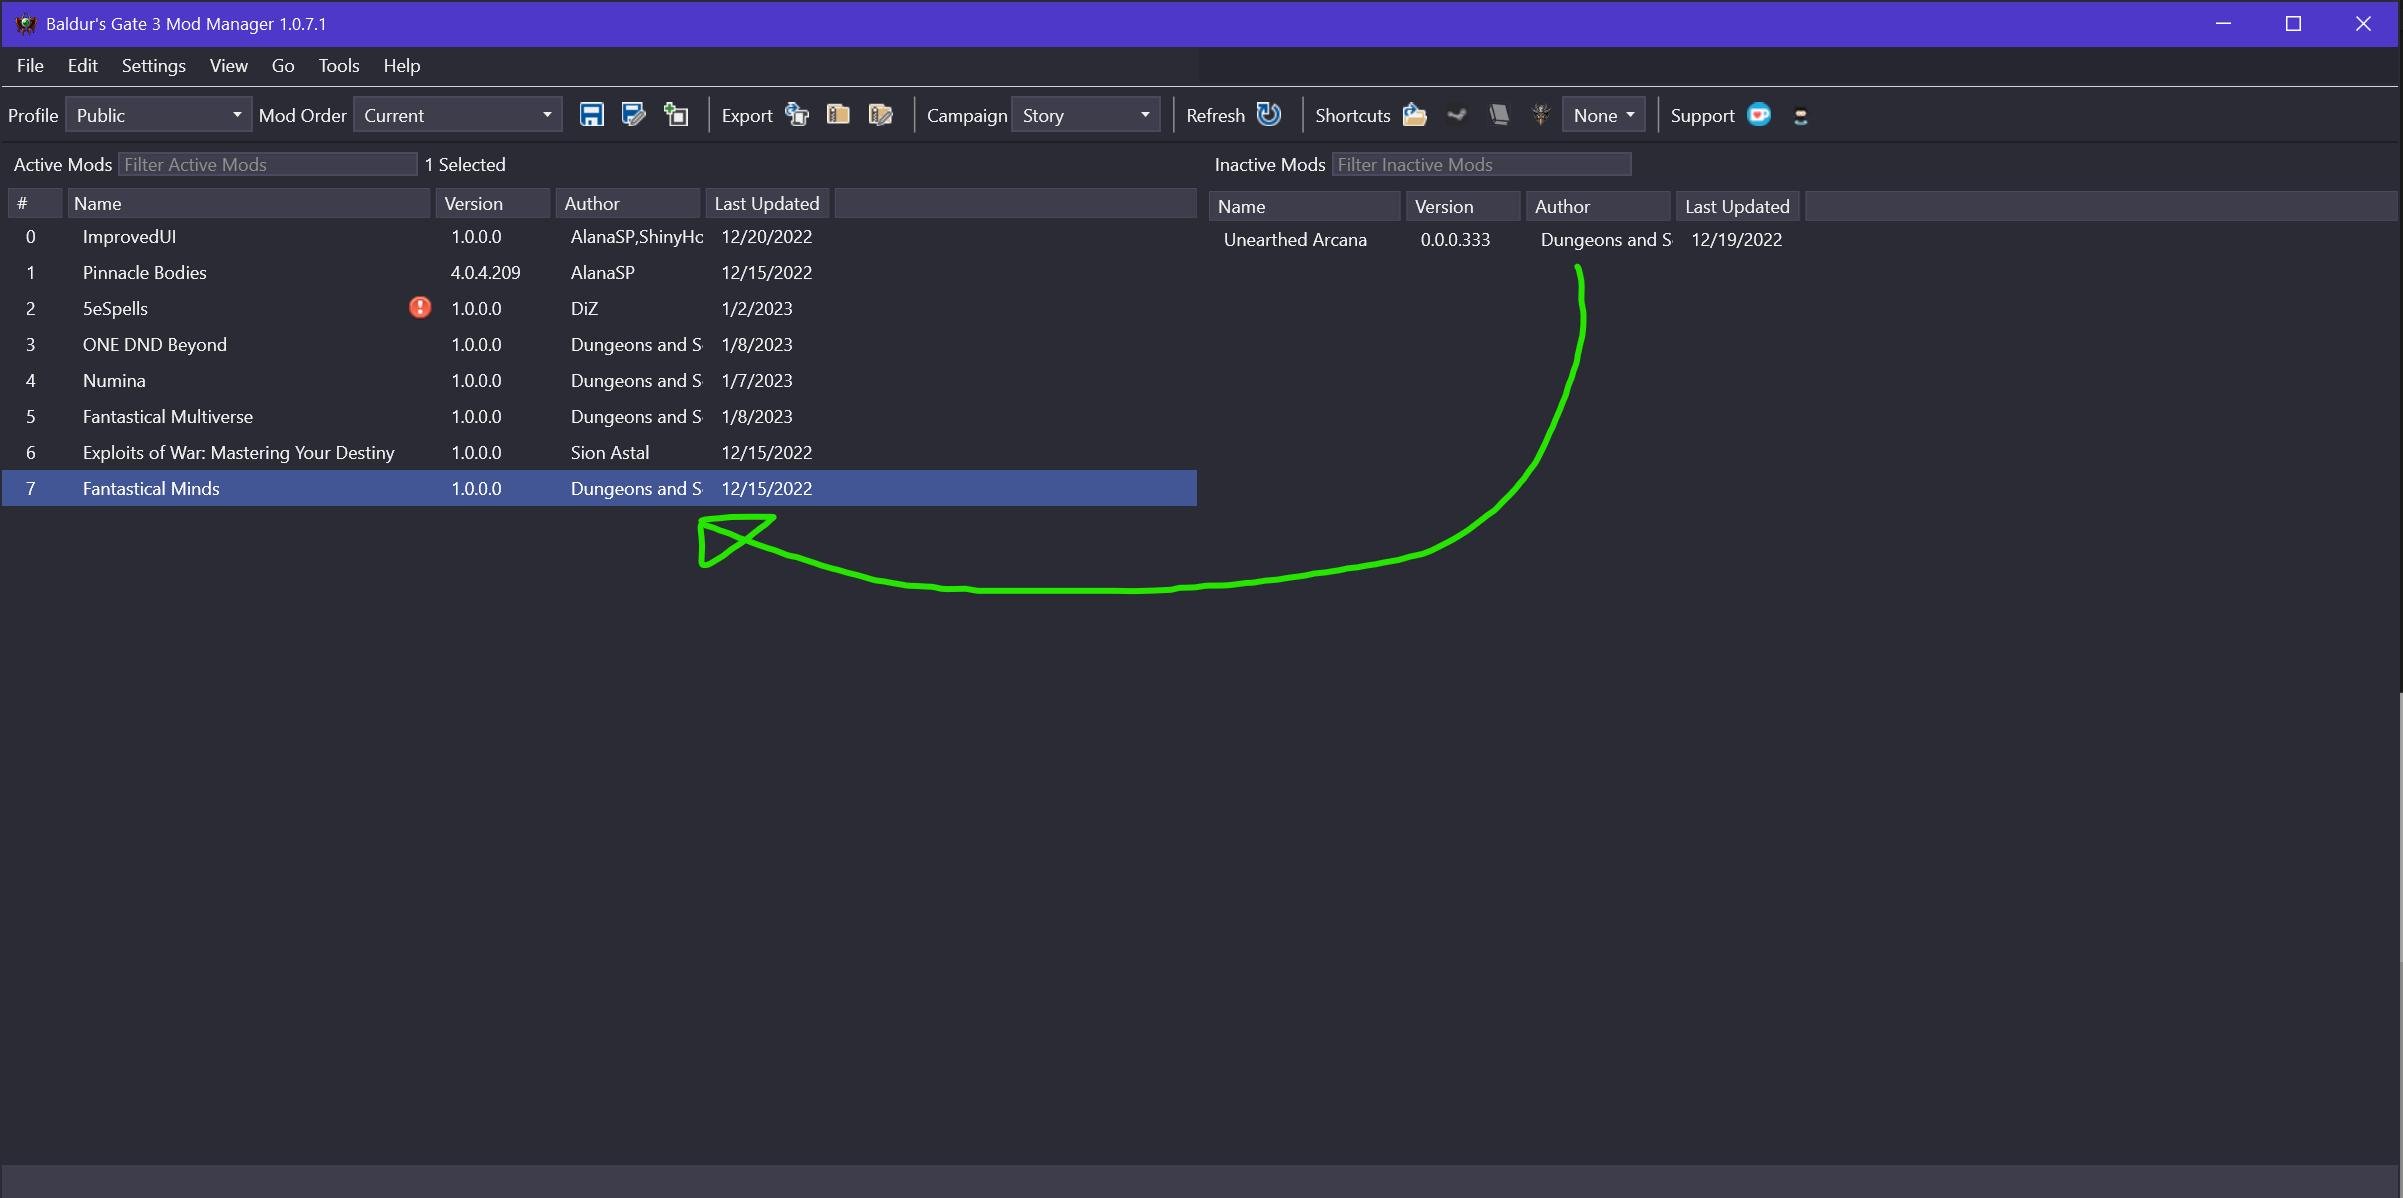Select Fantastical Minds active mod
Image resolution: width=2403 pixels, height=1198 pixels.
point(150,487)
